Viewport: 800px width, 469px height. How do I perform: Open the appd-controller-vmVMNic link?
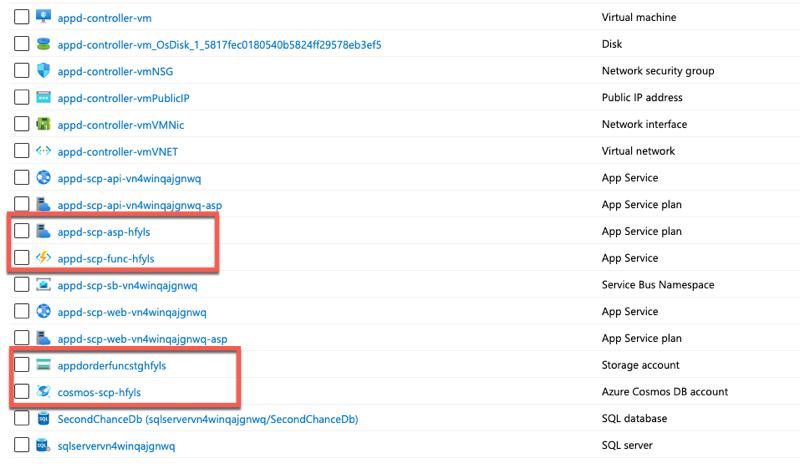coord(120,125)
